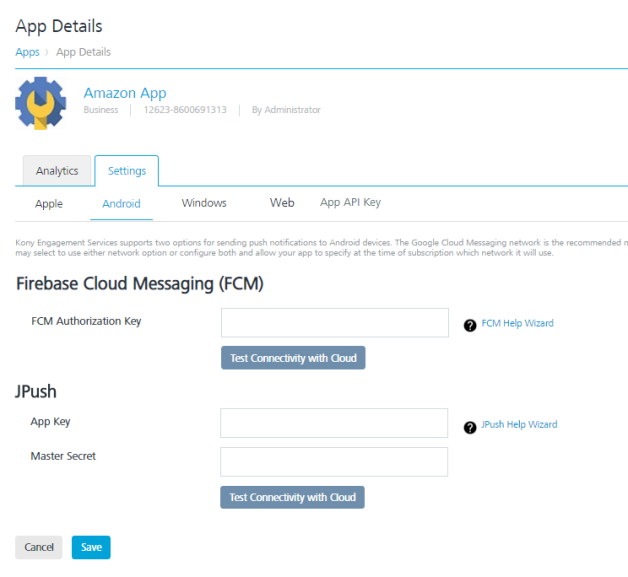This screenshot has height=577, width=628.
Task: Open the App API Key tab
Action: pos(350,202)
